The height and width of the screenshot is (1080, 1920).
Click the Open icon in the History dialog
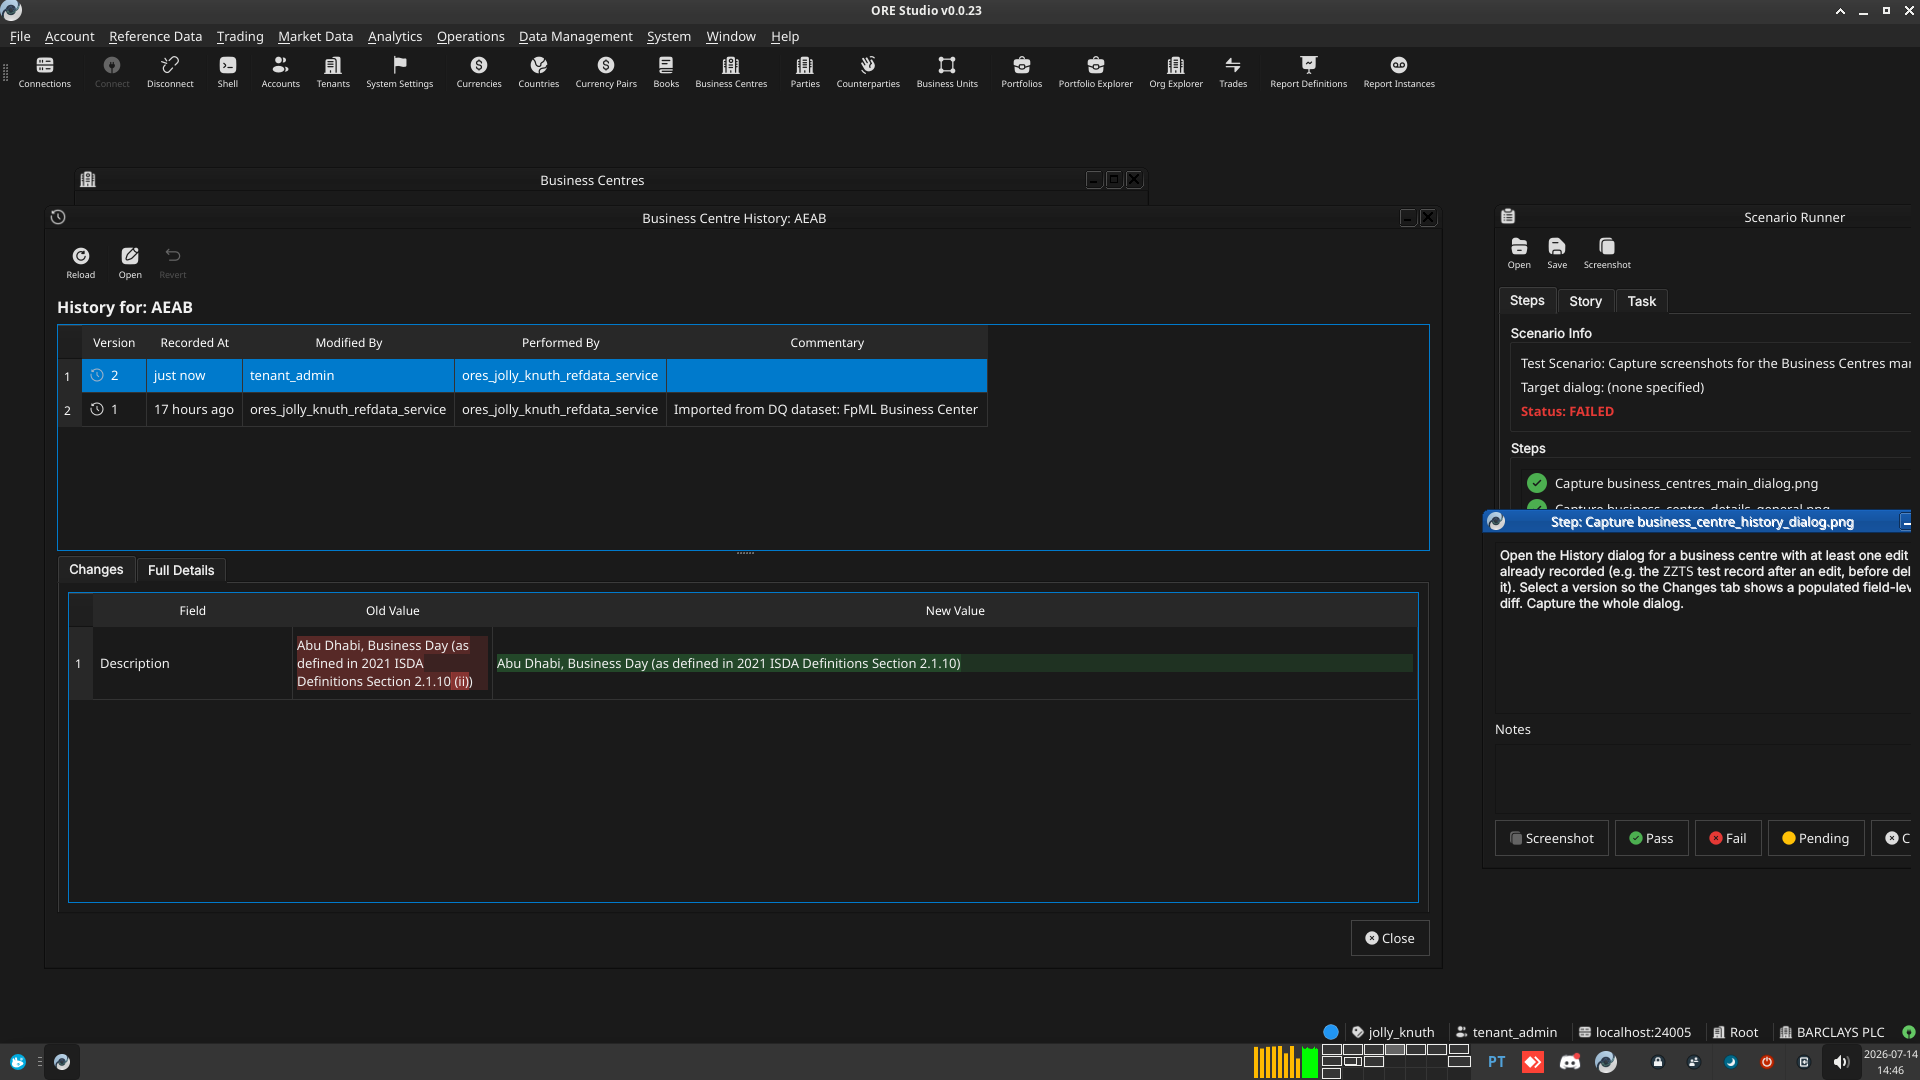(130, 263)
